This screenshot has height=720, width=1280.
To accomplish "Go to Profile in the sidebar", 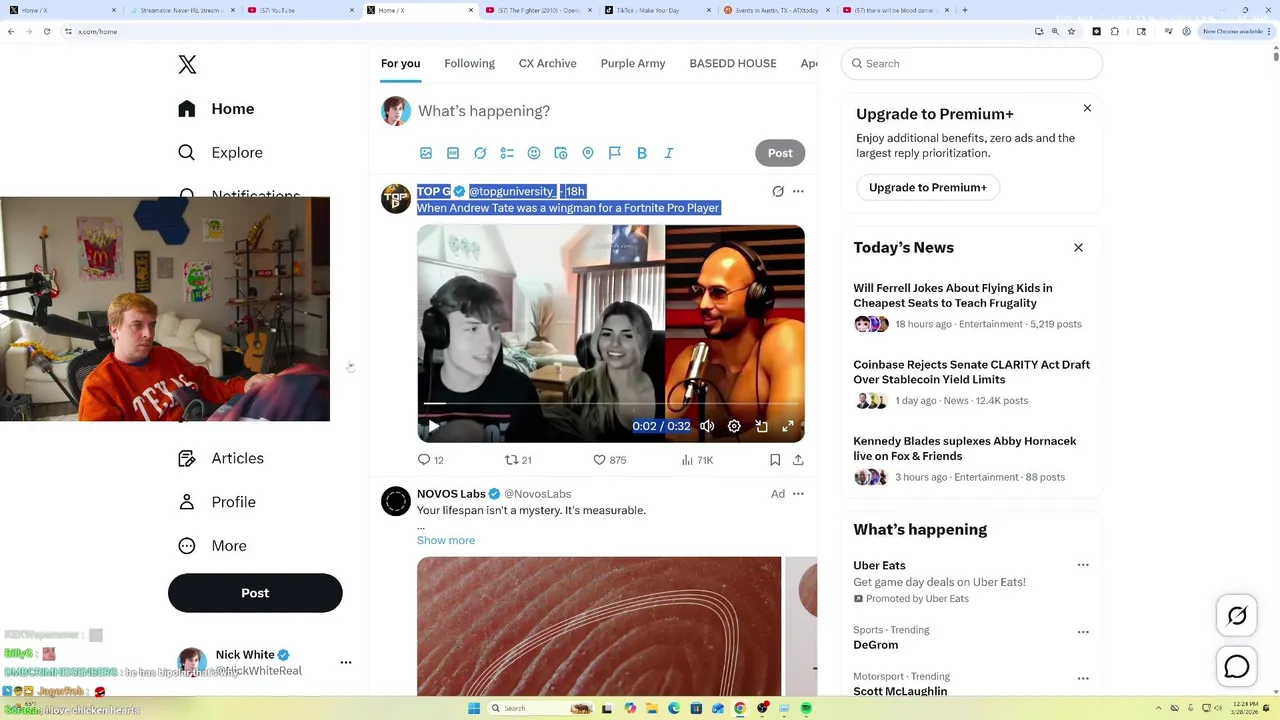I will (x=217, y=502).
